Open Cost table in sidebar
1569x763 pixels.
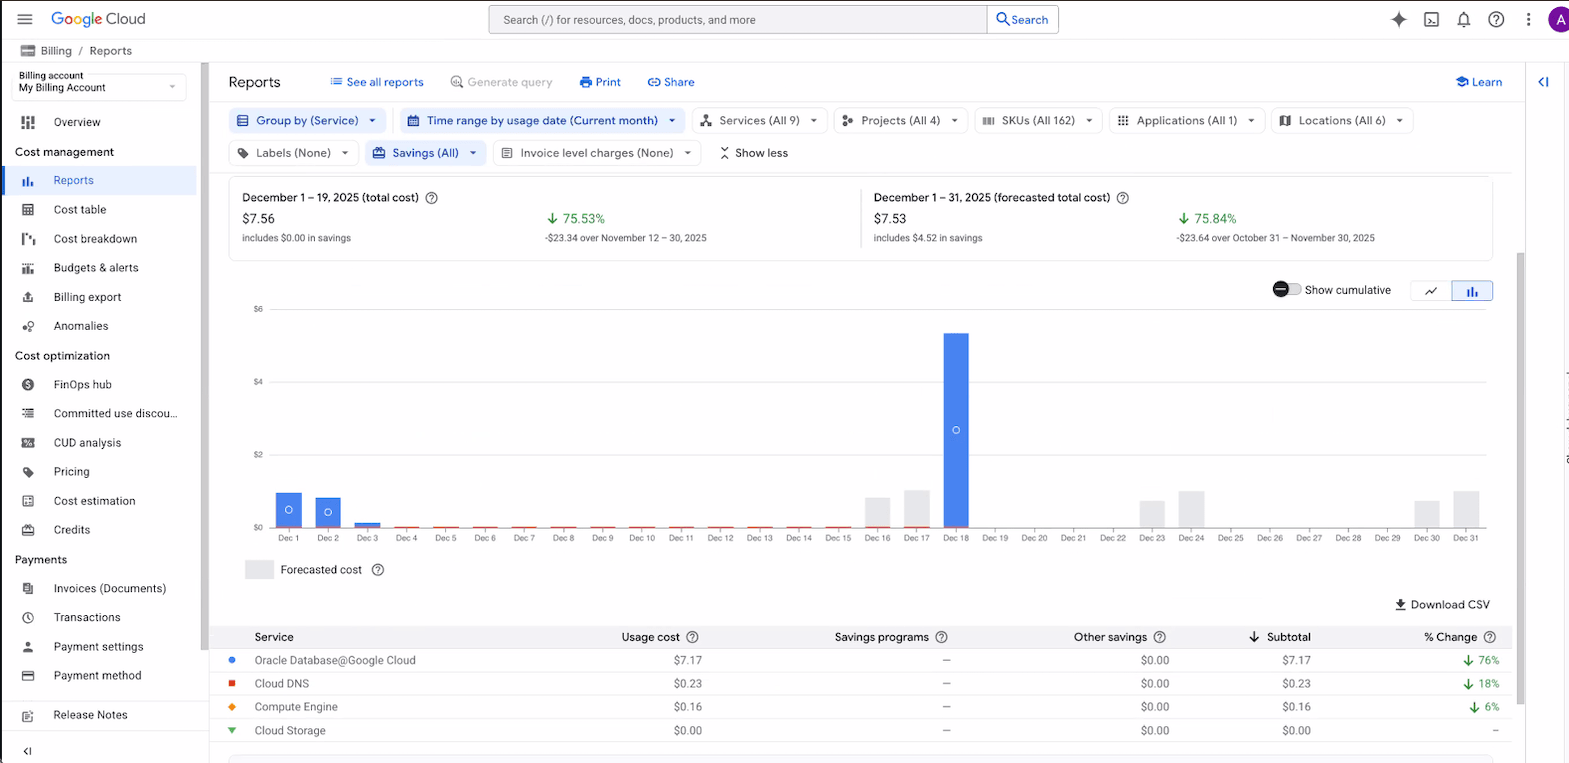pyautogui.click(x=80, y=210)
